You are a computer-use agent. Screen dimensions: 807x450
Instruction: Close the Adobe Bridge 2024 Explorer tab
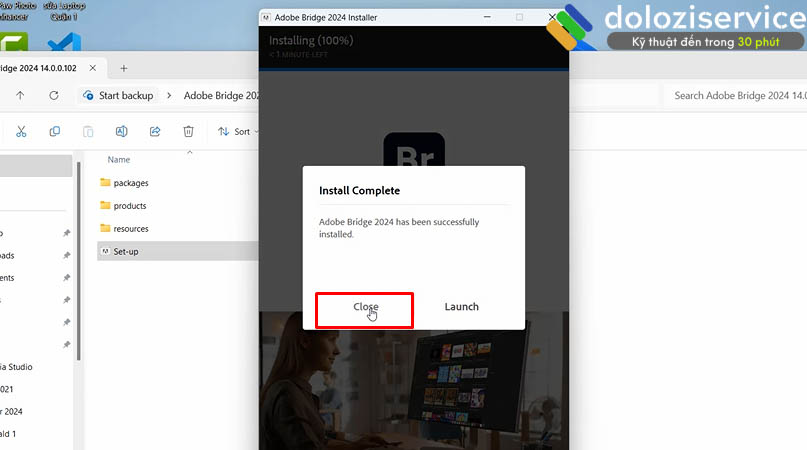[x=92, y=68]
